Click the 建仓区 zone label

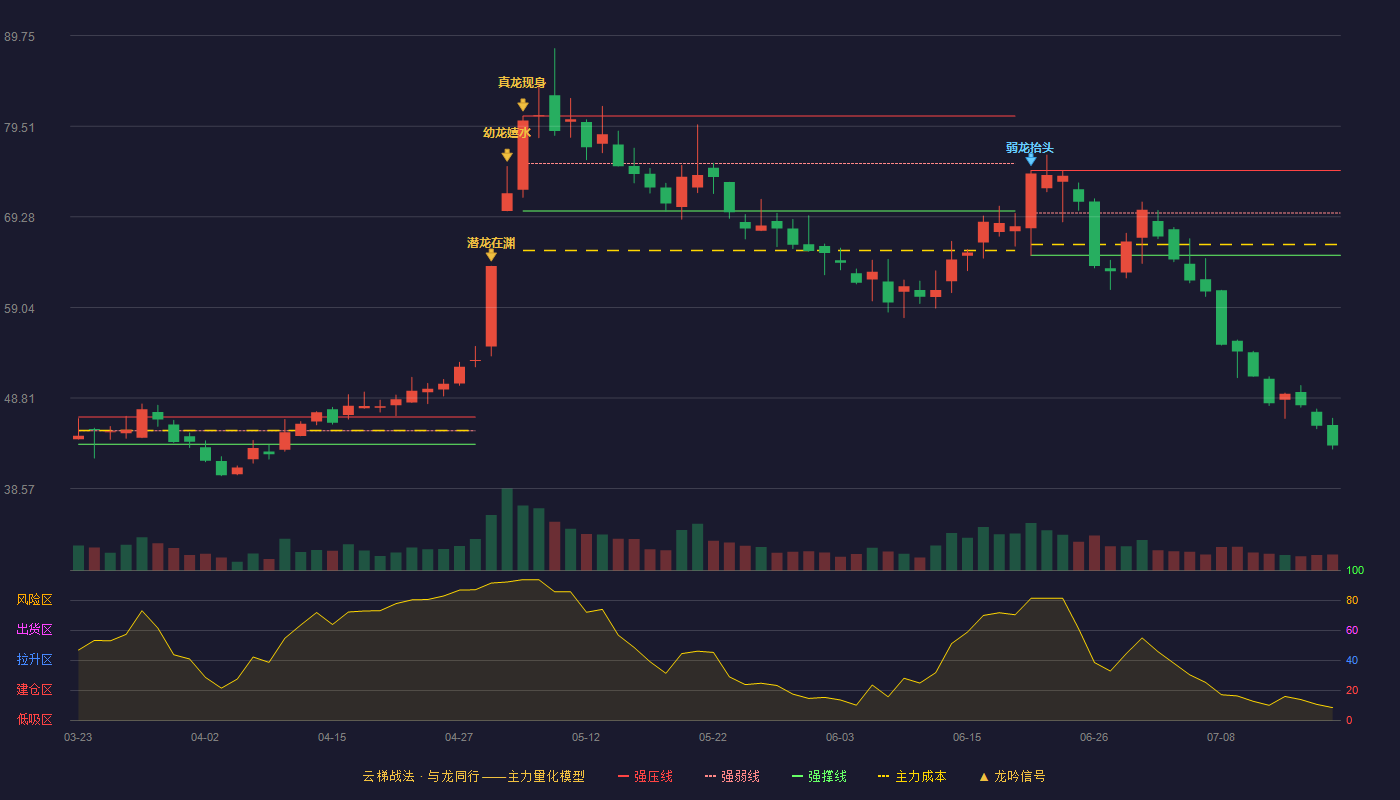point(34,690)
